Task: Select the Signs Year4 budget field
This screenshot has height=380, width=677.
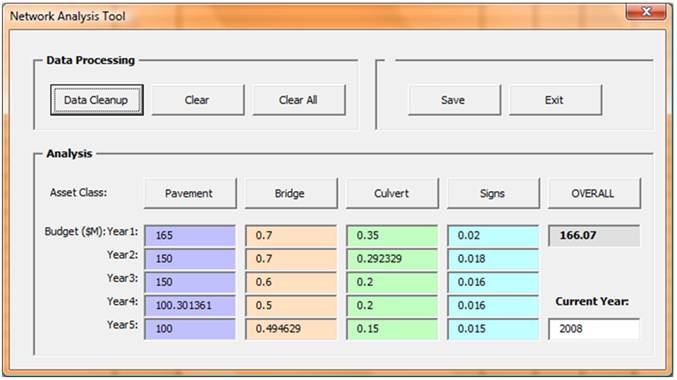Action: [x=493, y=305]
